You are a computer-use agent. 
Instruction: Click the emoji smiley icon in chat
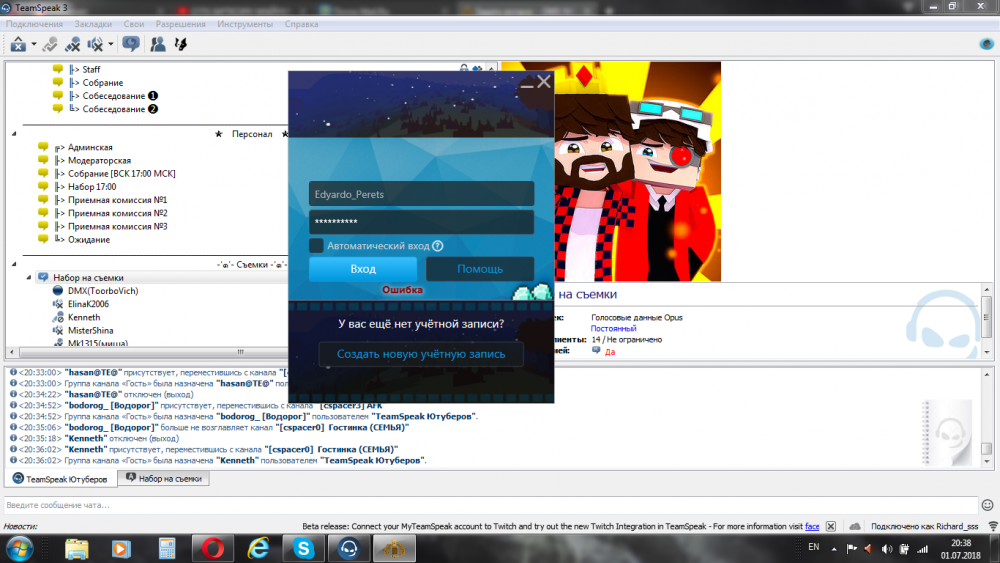coord(988,505)
